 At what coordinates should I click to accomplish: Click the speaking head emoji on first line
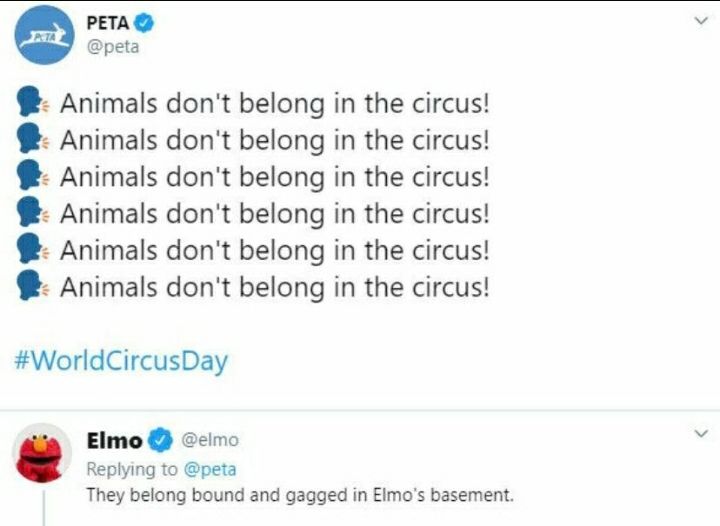click(34, 103)
